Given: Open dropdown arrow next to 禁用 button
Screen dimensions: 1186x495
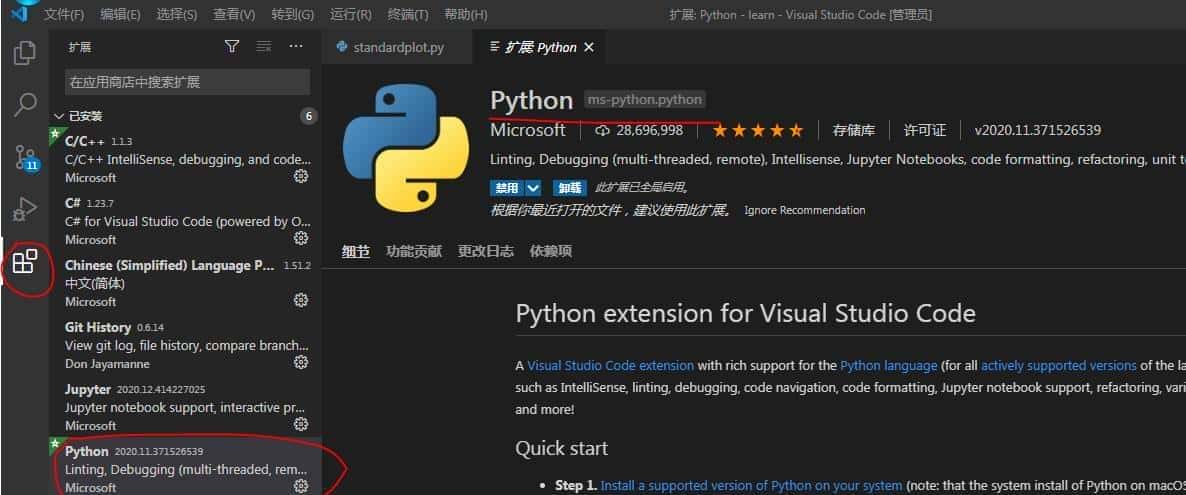Looking at the screenshot, I should (x=534, y=188).
